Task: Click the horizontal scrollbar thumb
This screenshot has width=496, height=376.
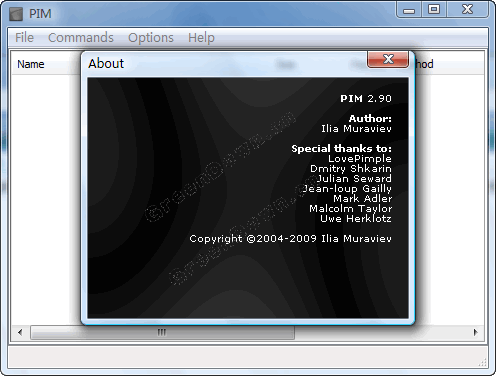Action: pyautogui.click(x=162, y=332)
